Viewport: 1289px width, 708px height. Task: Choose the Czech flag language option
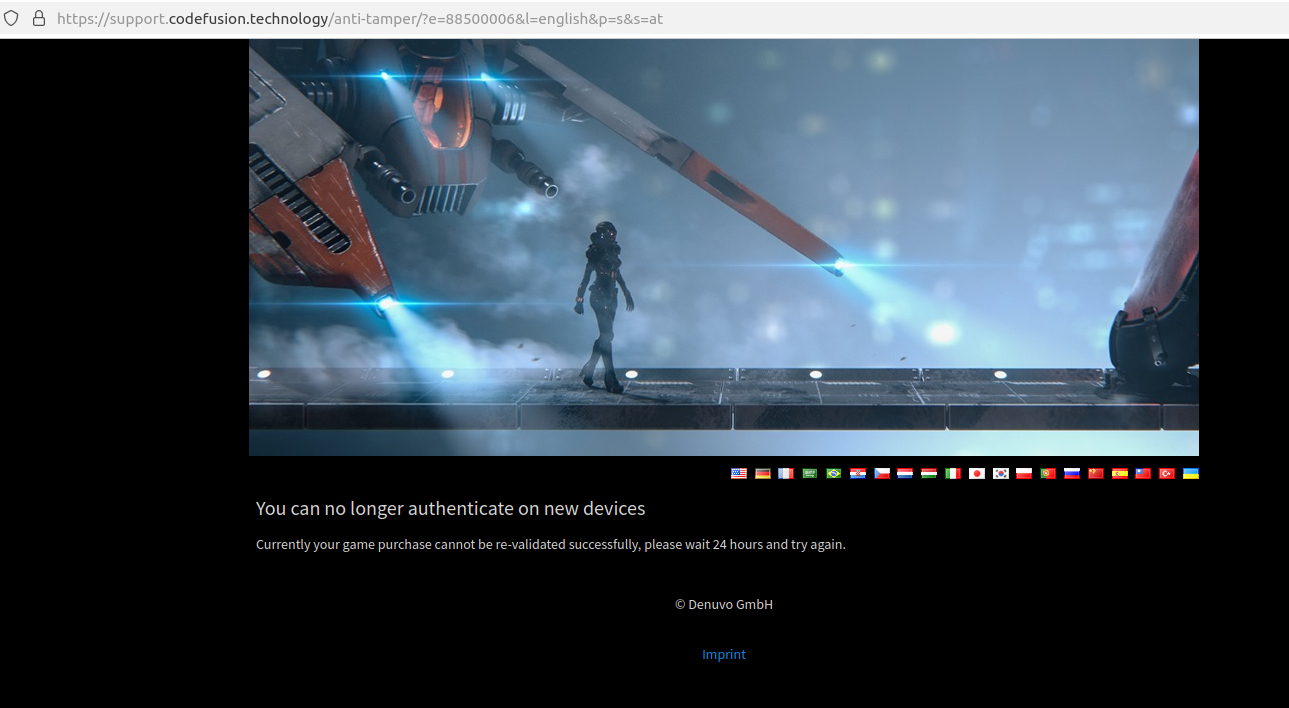click(882, 474)
